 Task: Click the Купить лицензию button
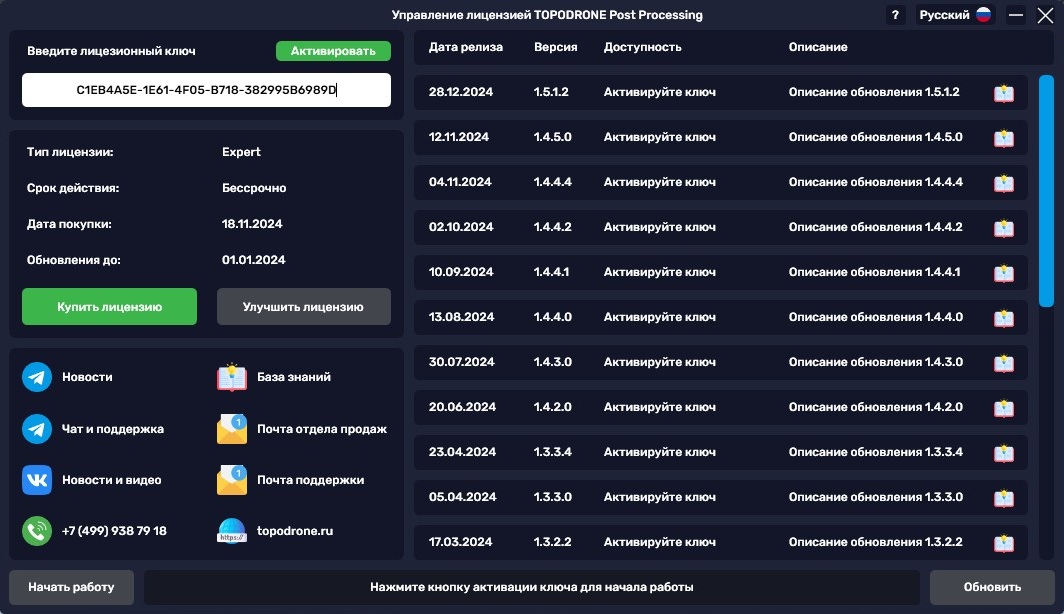pos(109,307)
